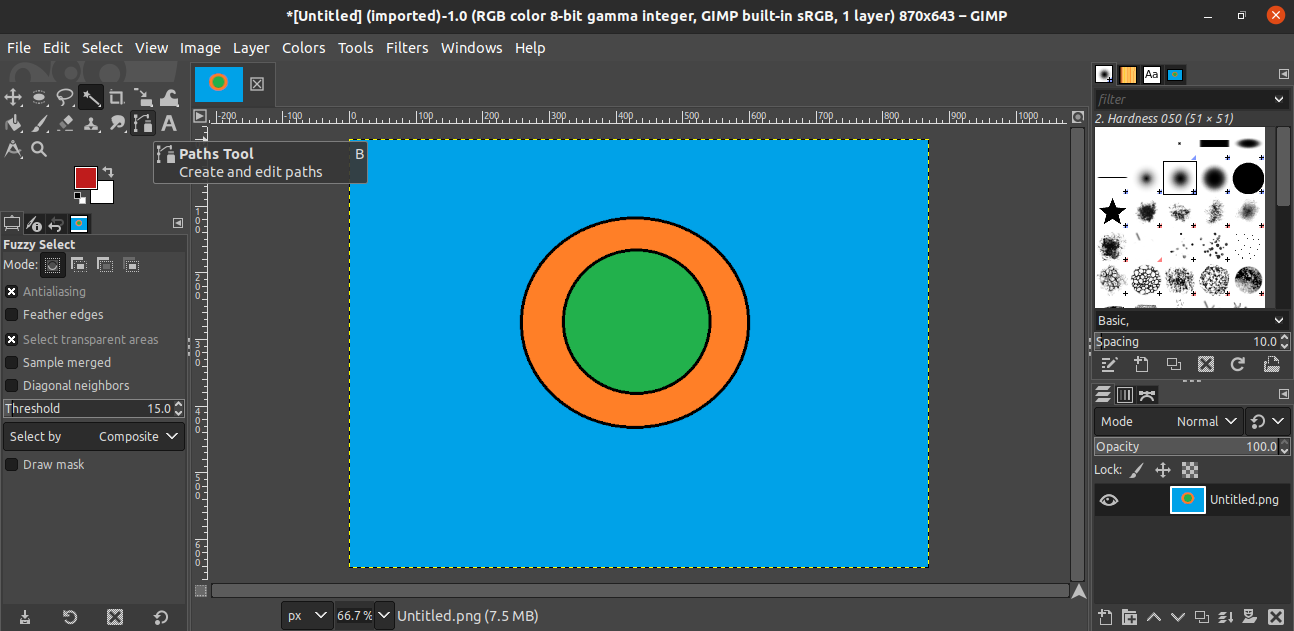Select the Text tool
Image resolution: width=1294 pixels, height=631 pixels.
coord(169,123)
